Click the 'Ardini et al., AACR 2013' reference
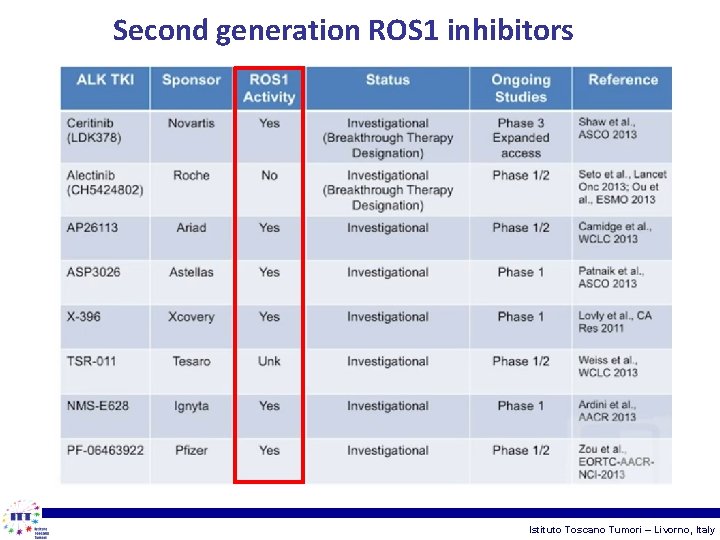The image size is (720, 540). click(x=623, y=416)
